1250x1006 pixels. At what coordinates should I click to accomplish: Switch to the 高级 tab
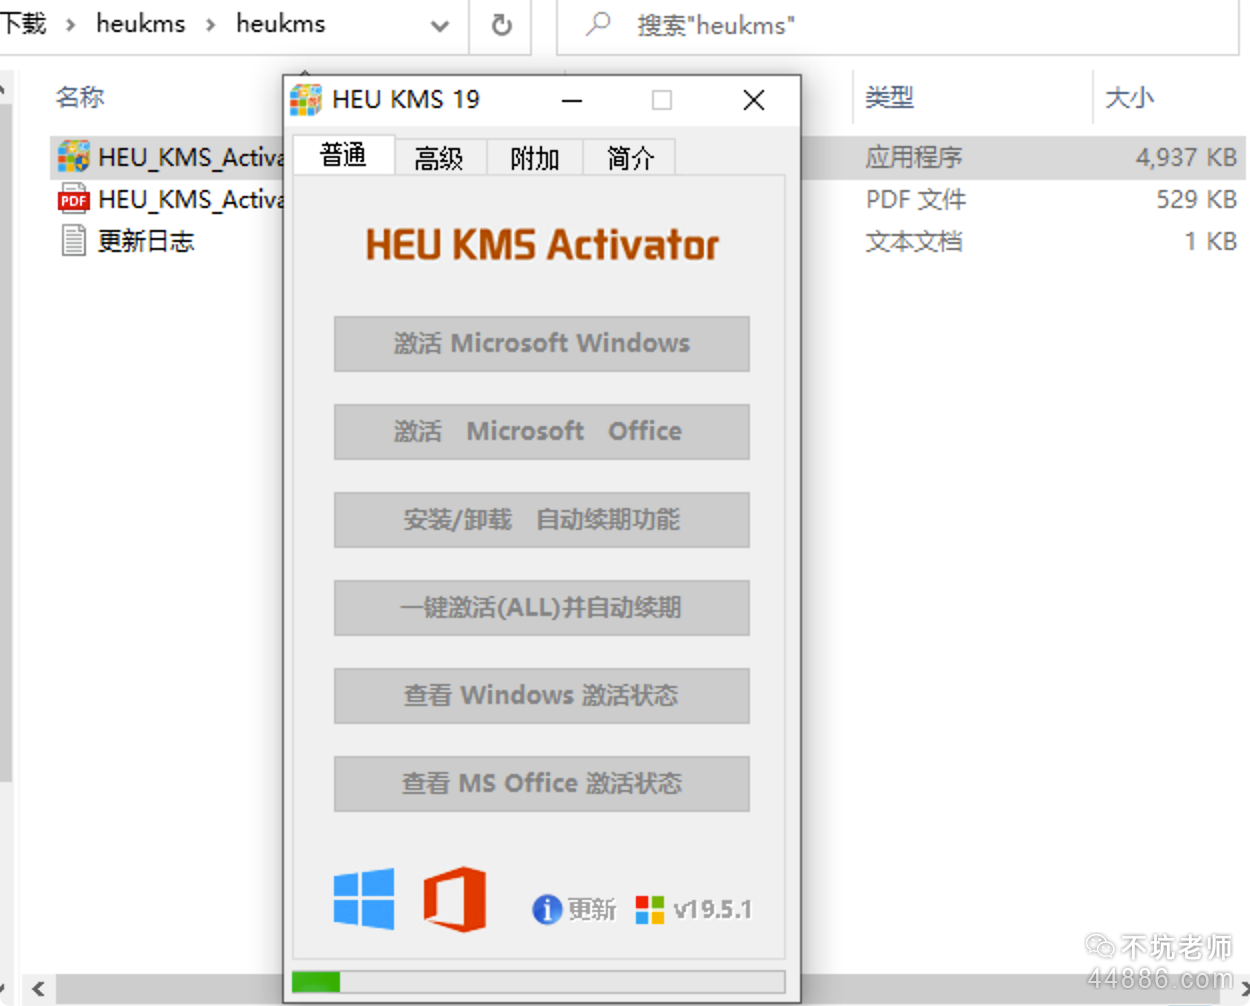[439, 158]
